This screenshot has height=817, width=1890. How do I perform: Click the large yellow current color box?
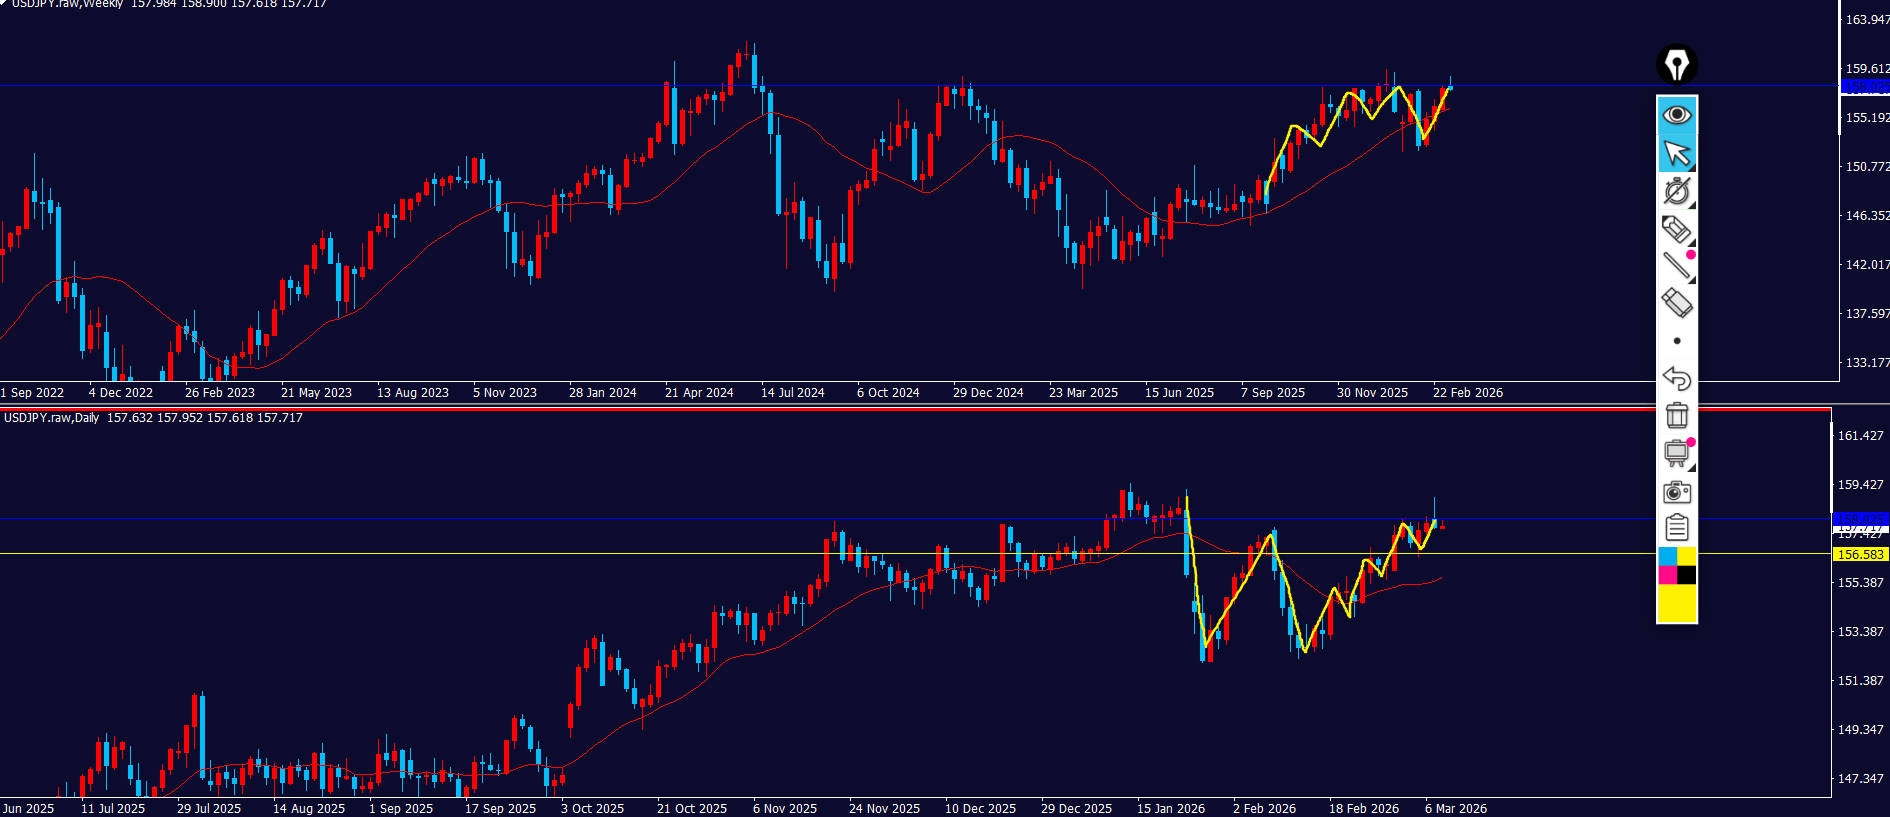click(1677, 603)
